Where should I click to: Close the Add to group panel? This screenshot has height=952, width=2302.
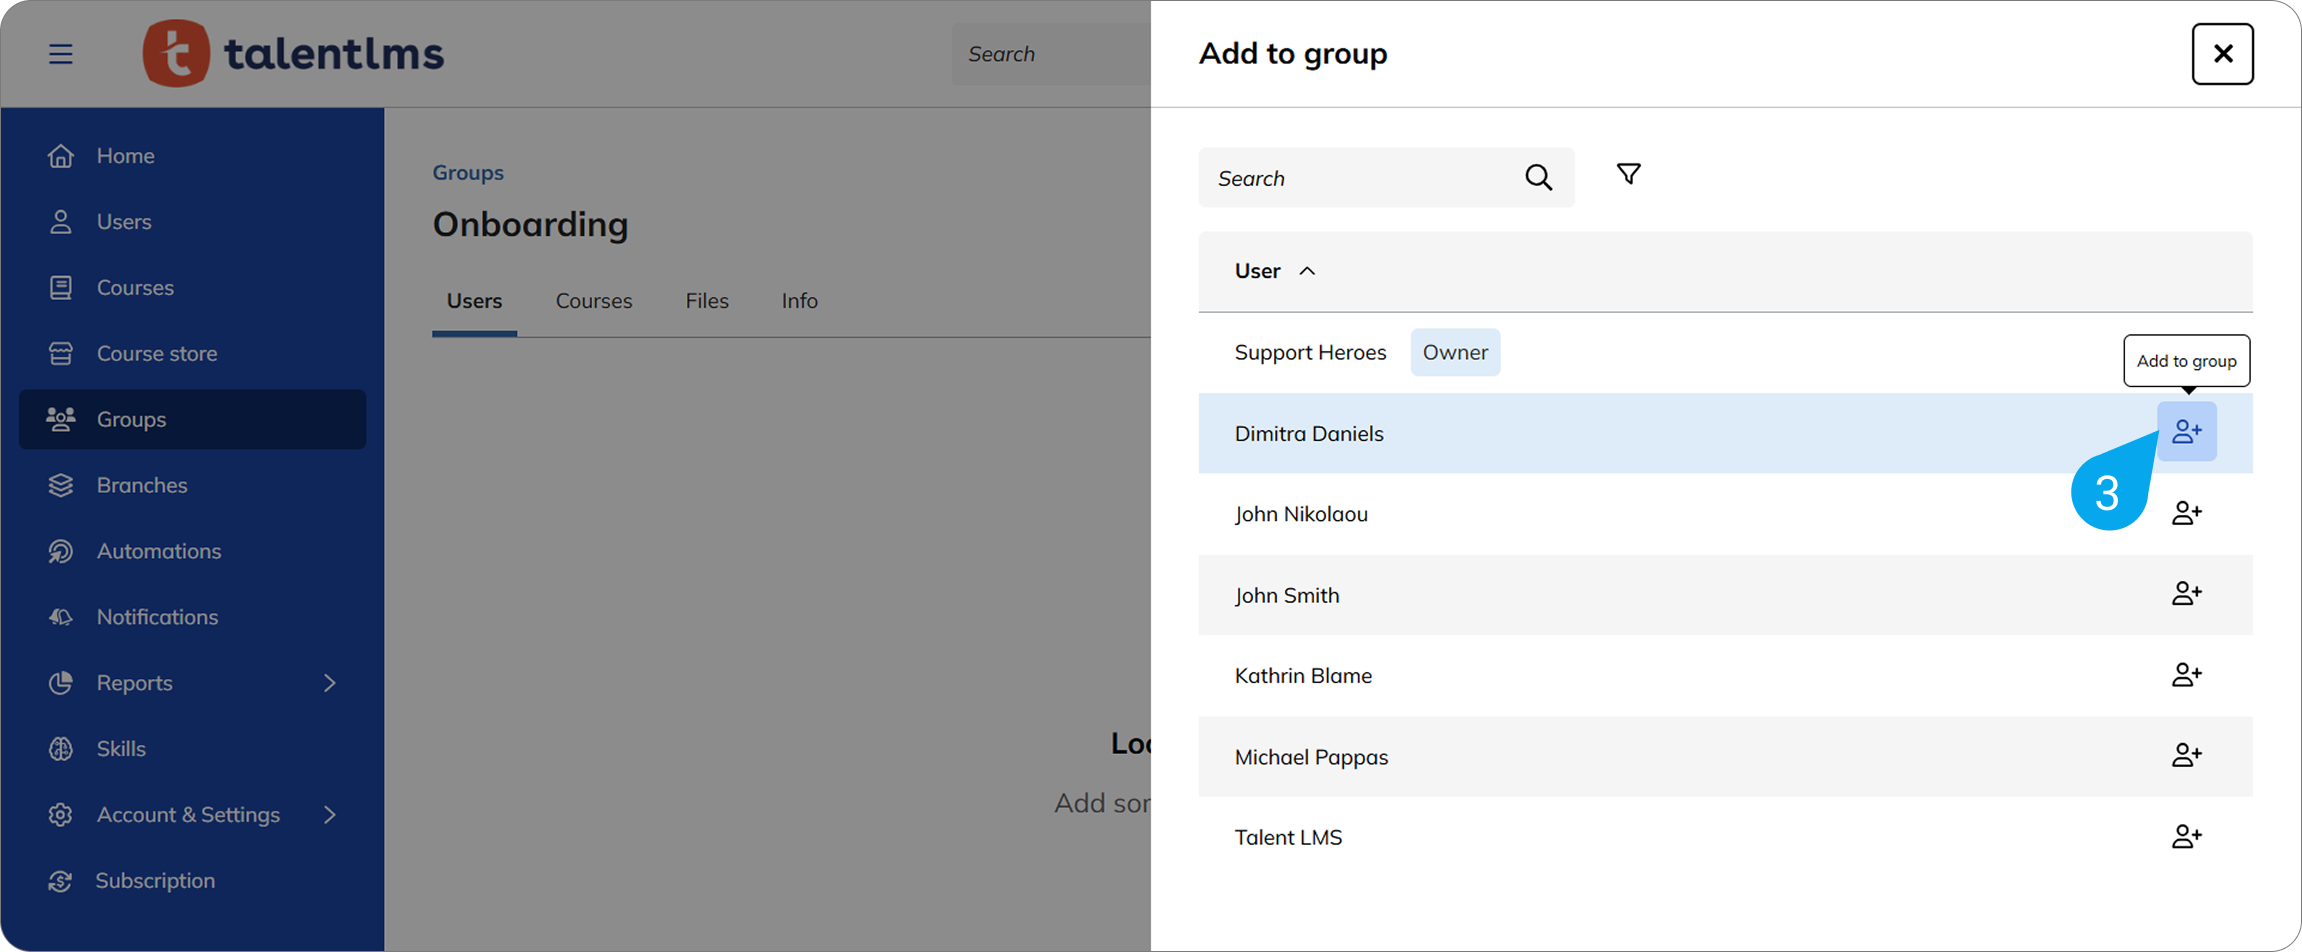click(2222, 54)
